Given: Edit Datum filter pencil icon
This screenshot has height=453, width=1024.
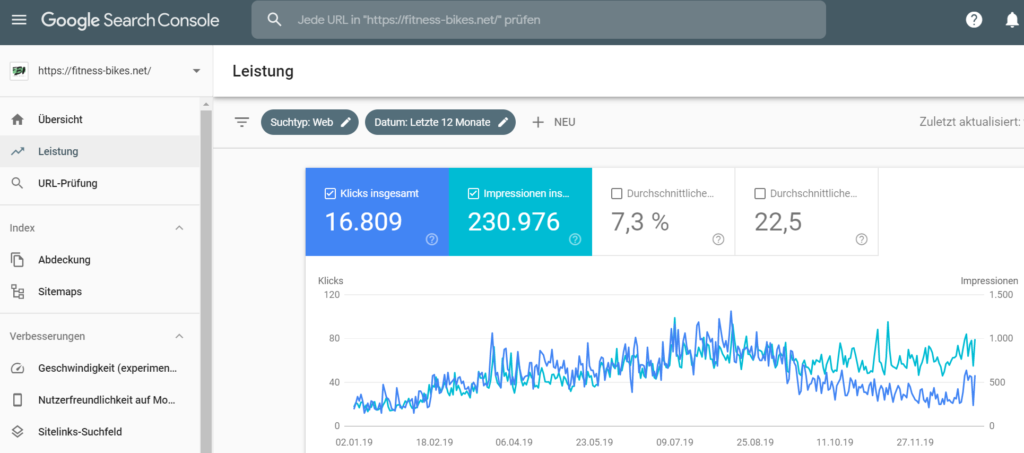Looking at the screenshot, I should (x=503, y=122).
